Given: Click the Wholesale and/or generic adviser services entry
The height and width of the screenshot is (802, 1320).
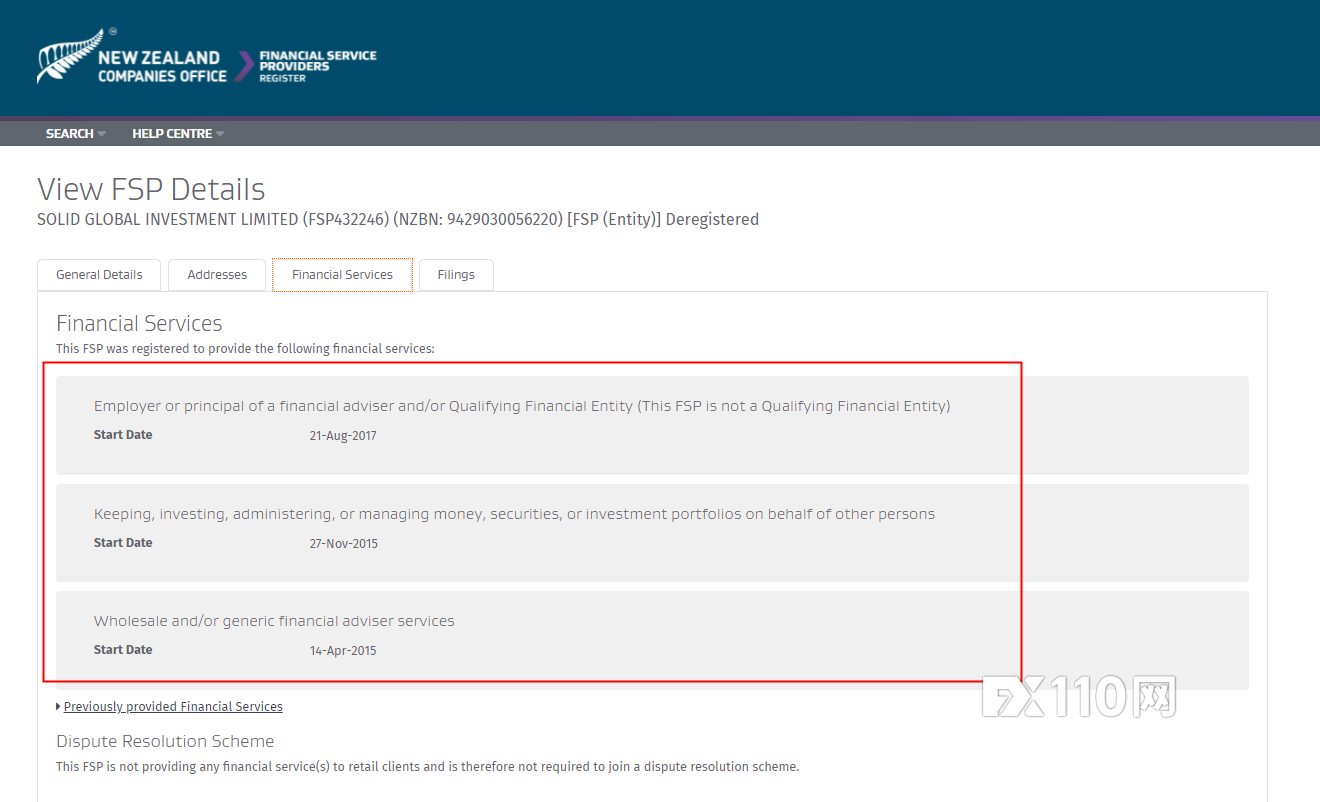Looking at the screenshot, I should (x=274, y=621).
